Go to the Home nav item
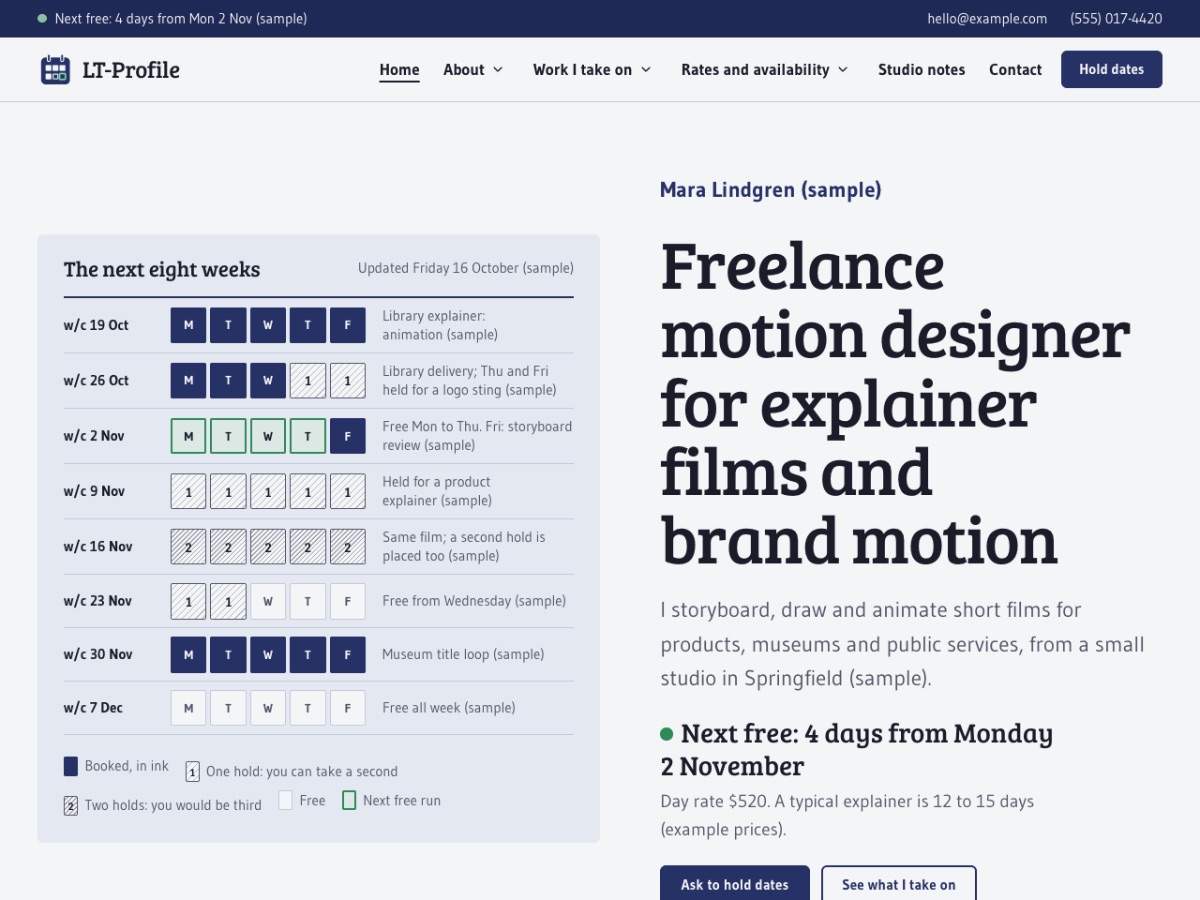This screenshot has height=900, width=1200. [399, 70]
